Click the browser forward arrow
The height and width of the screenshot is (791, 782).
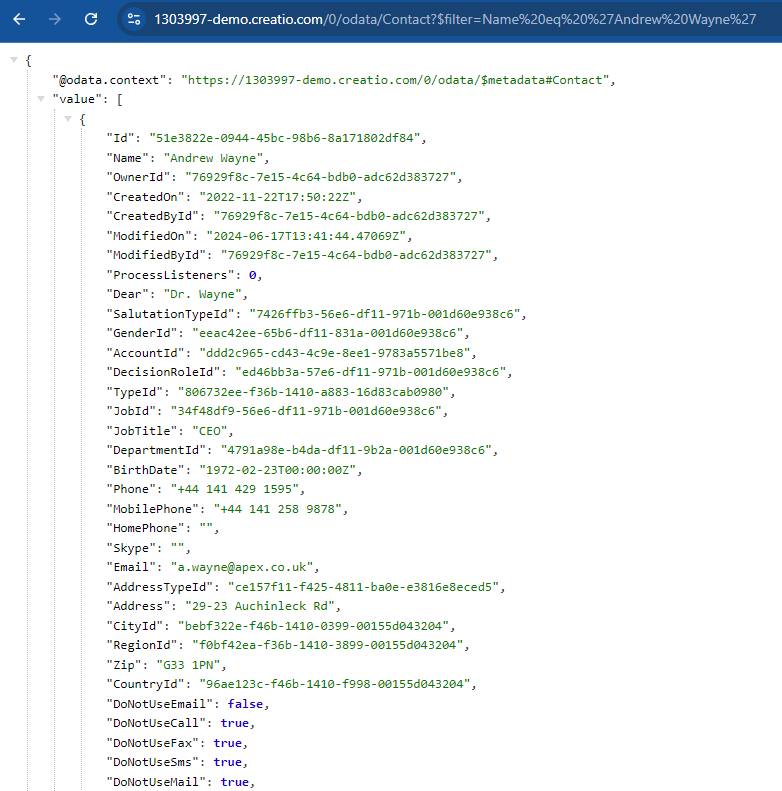click(x=54, y=19)
